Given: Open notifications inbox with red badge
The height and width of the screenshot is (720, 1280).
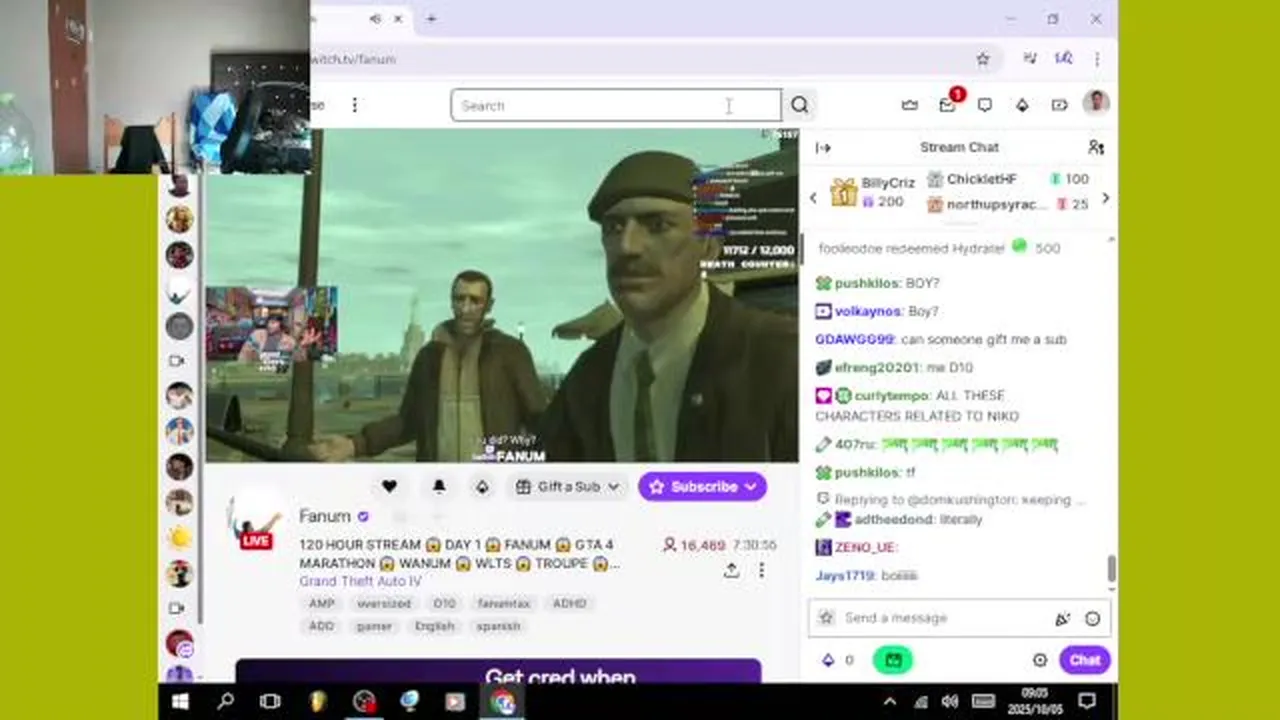Looking at the screenshot, I should [x=947, y=104].
